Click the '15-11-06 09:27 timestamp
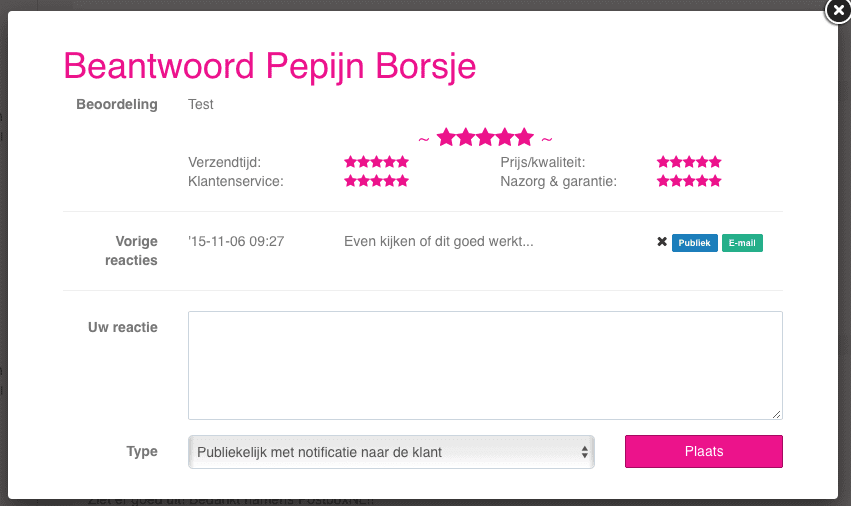This screenshot has height=506, width=851. pyautogui.click(x=236, y=241)
